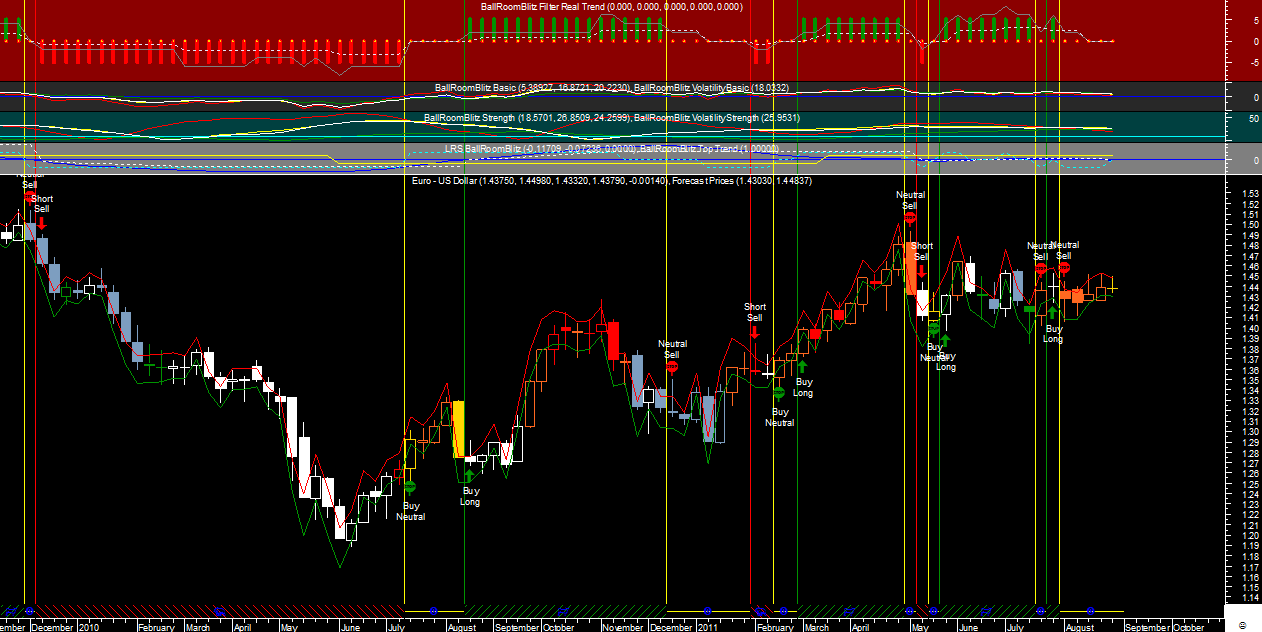This screenshot has width=1262, height=632.
Task: Click the second red Neutral Sell stop icon in July 2011
Action: (x=1065, y=267)
